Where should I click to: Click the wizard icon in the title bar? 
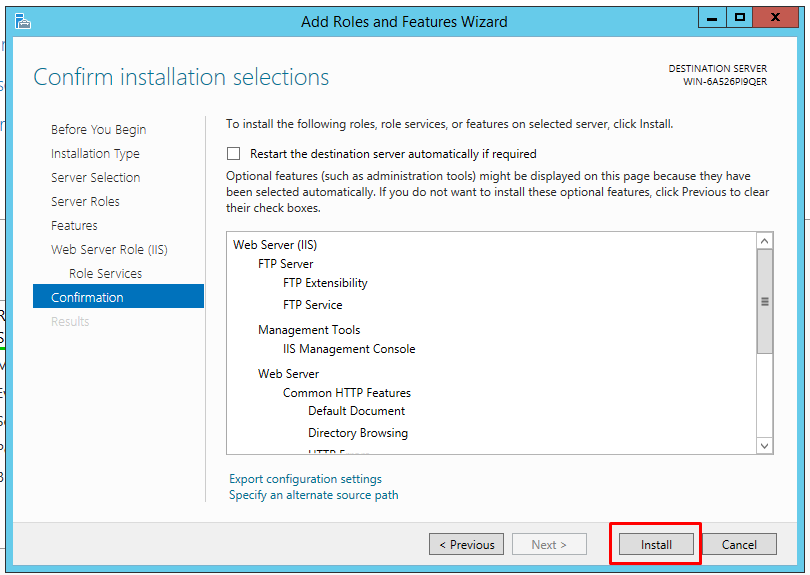click(x=23, y=22)
